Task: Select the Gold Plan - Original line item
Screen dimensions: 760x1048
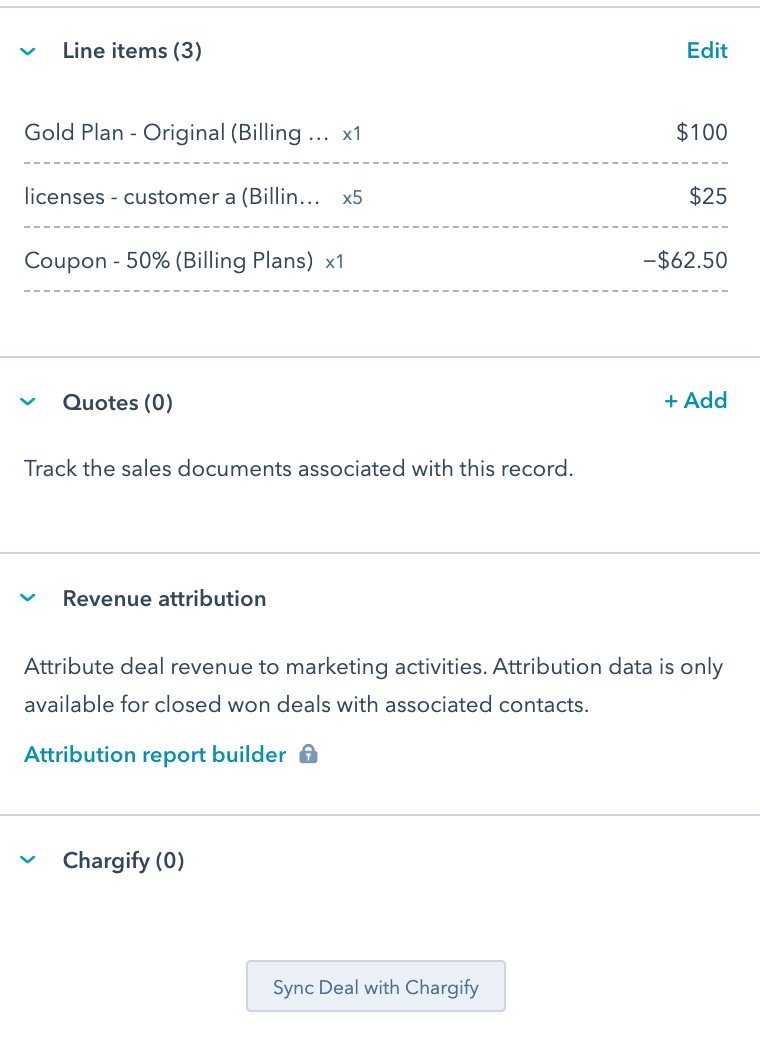Action: (176, 133)
